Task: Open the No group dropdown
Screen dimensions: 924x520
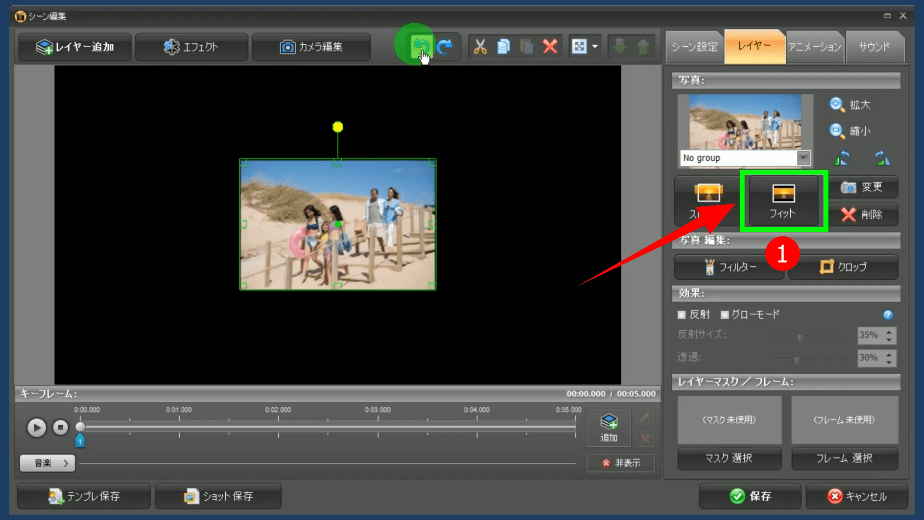Action: tap(803, 158)
